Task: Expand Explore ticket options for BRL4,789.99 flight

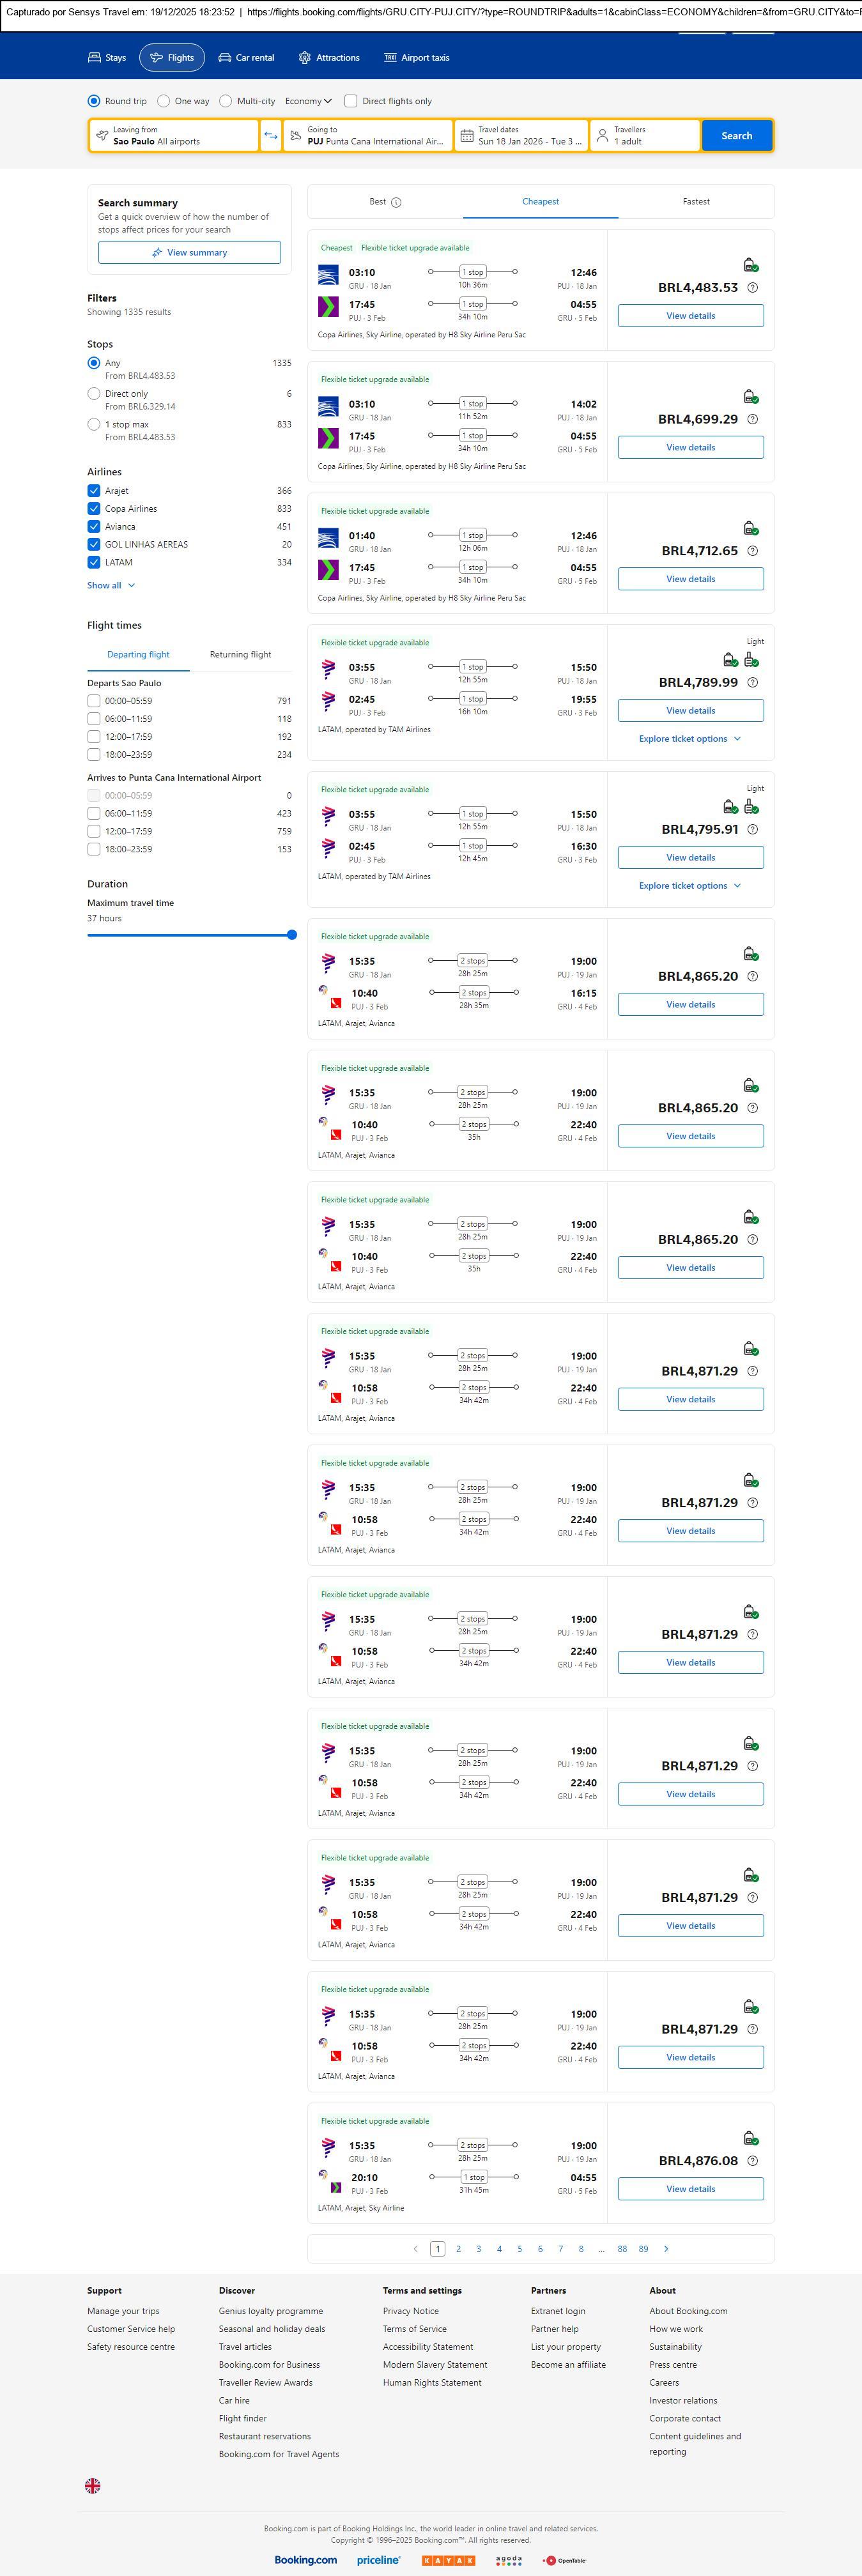Action: tap(690, 739)
